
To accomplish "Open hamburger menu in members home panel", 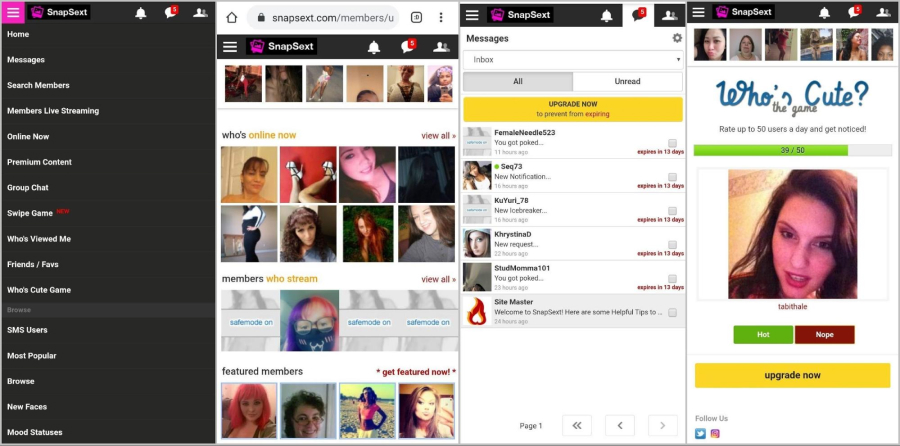I will [230, 46].
